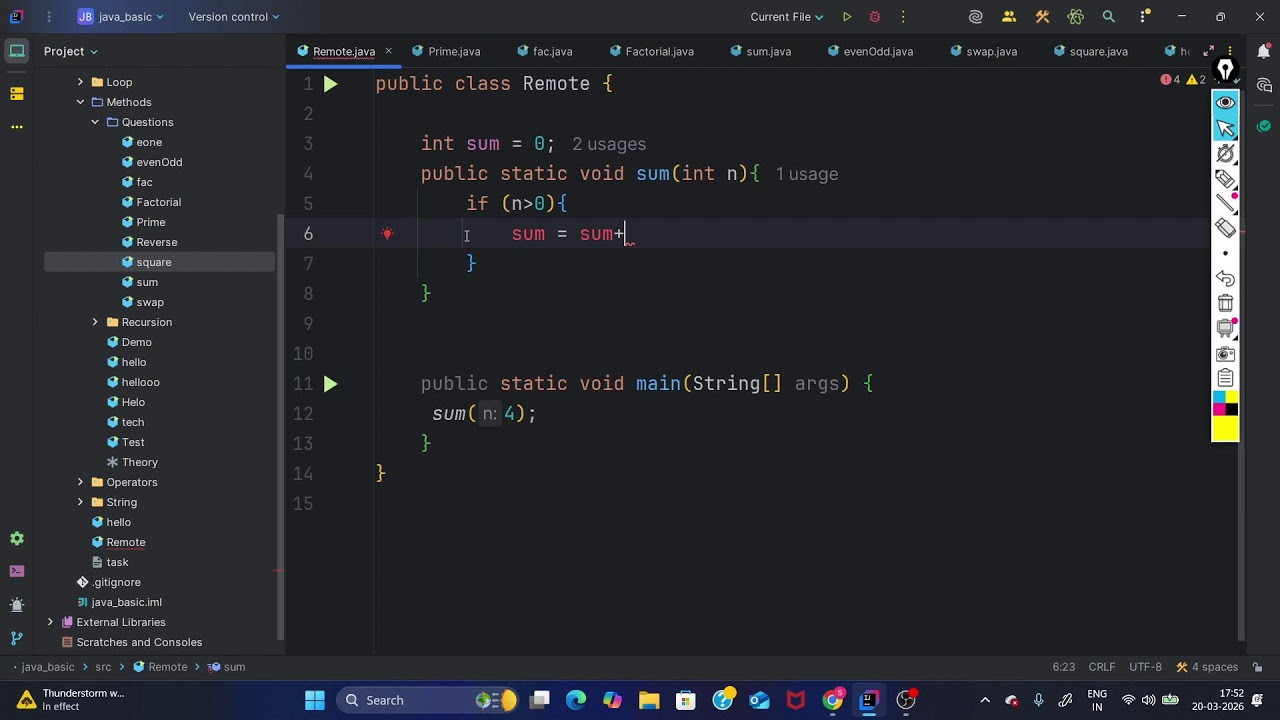Open Search Everywhere magnifier
The width and height of the screenshot is (1280, 720).
tap(1108, 17)
